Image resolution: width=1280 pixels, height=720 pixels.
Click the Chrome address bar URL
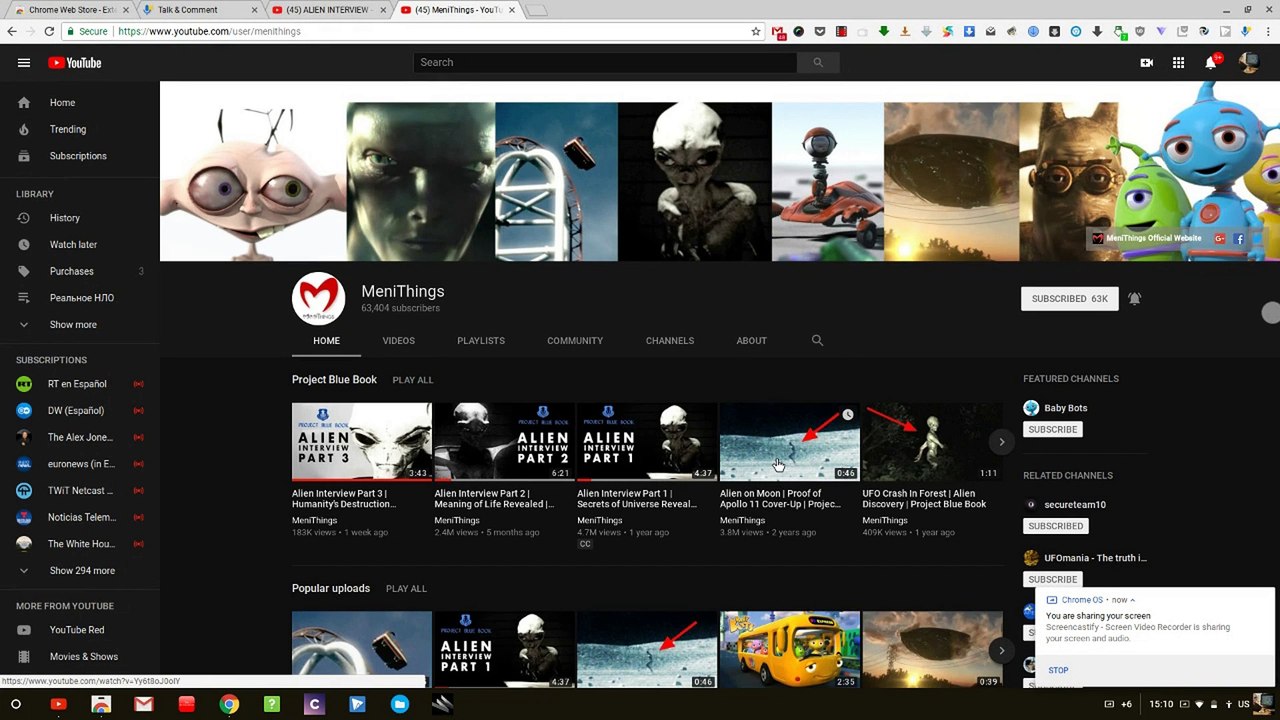(209, 32)
